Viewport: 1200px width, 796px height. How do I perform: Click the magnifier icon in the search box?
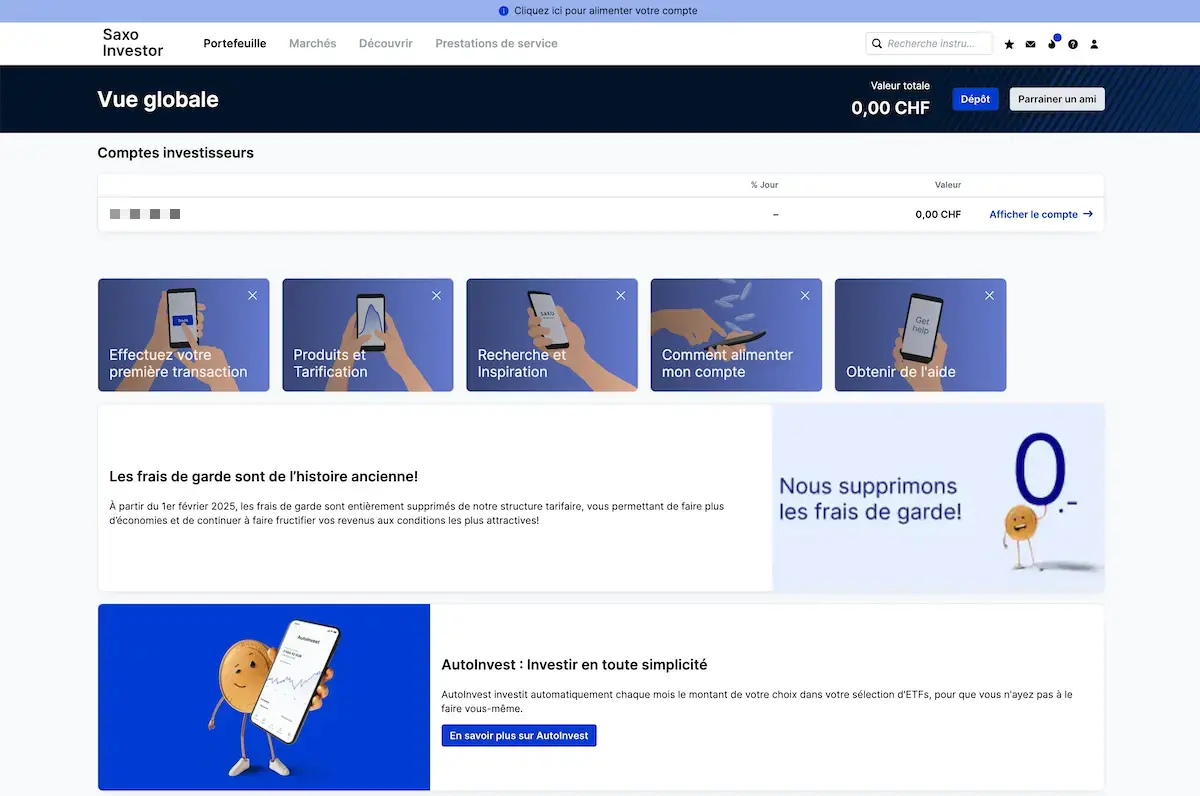[877, 44]
